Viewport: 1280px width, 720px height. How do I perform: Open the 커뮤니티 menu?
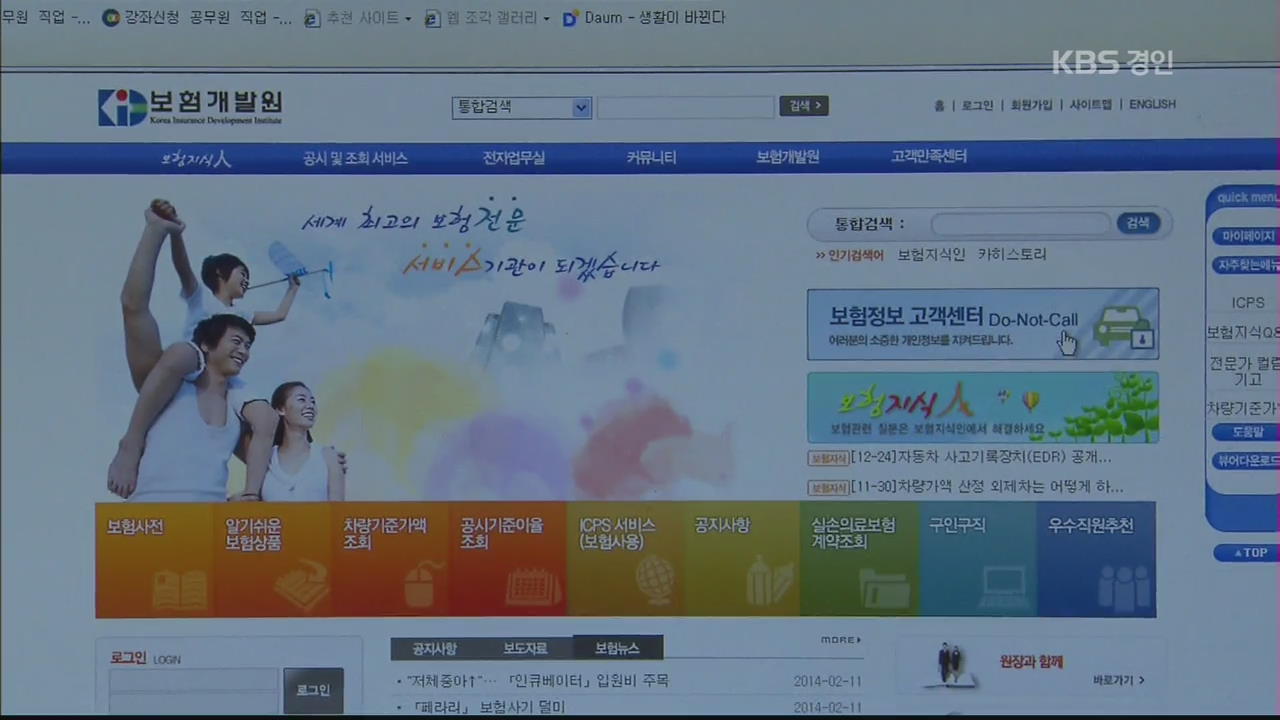(x=651, y=158)
